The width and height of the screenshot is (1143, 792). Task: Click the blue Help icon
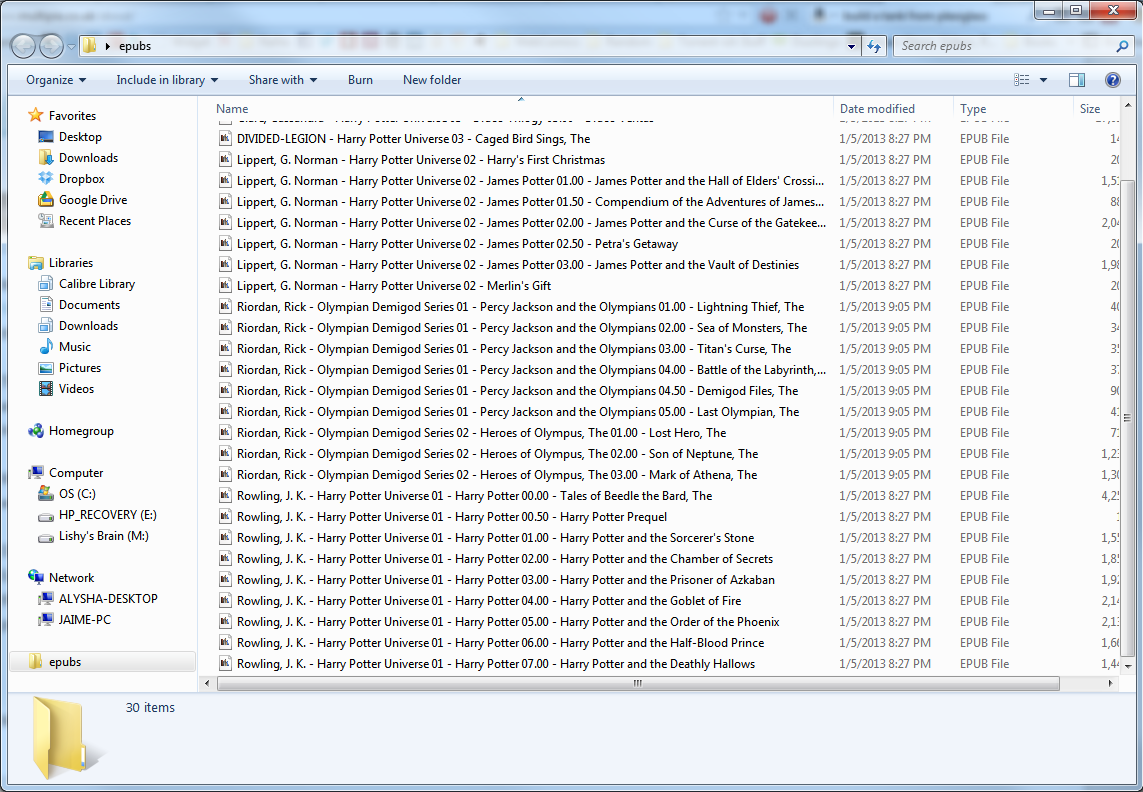pyautogui.click(x=1112, y=79)
